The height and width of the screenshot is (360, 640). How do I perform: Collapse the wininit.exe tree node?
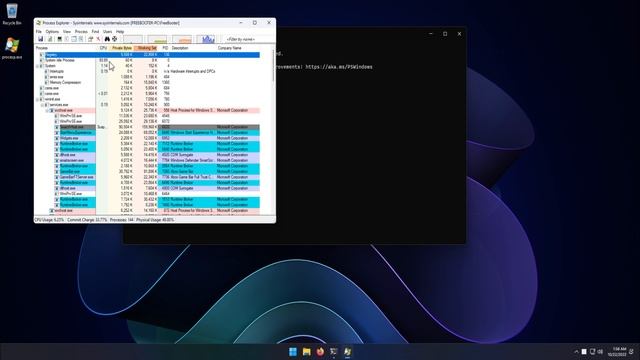[37, 99]
